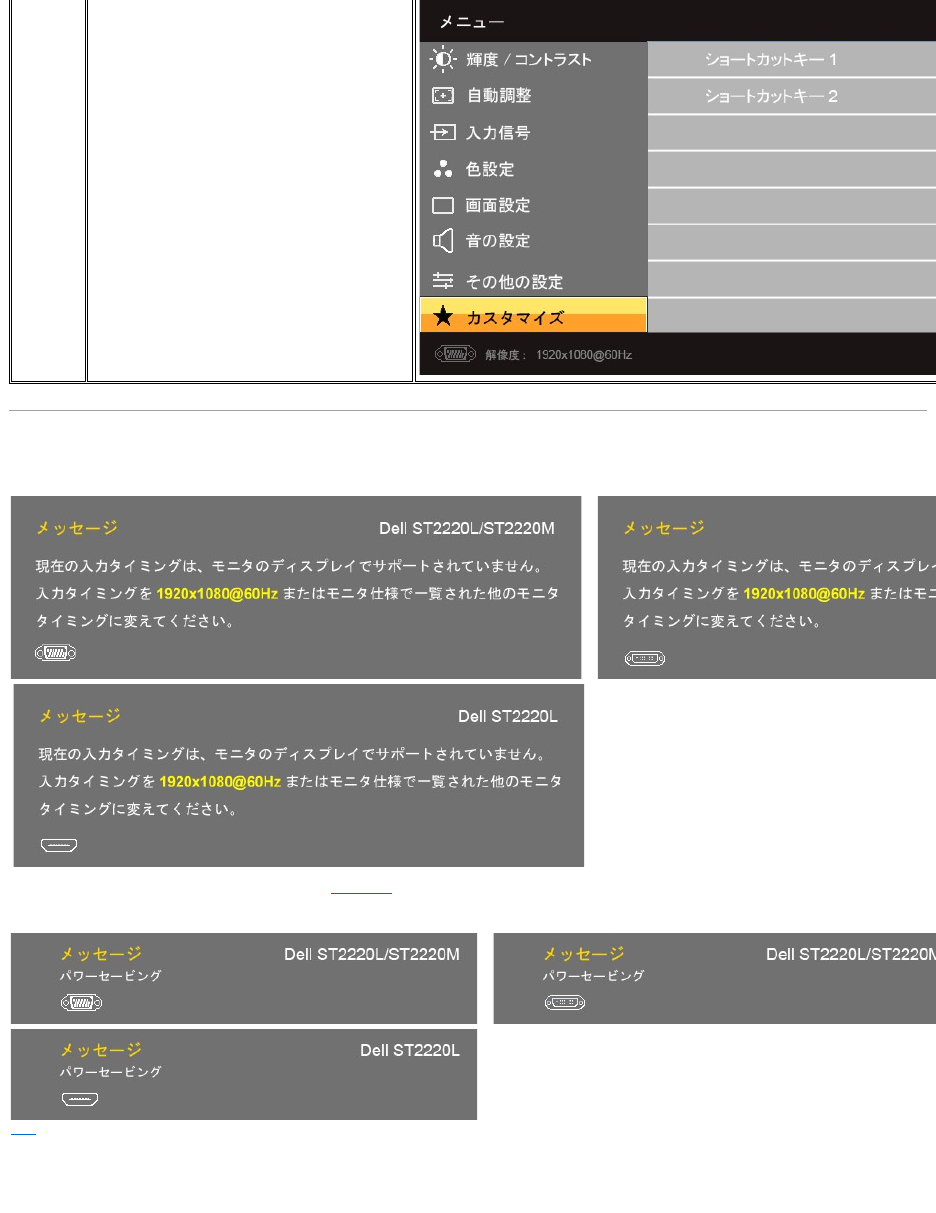The image size is (936, 1213).
Task: Click 1920x1080@60Hz in the HDMI timing message
Action: [220, 781]
